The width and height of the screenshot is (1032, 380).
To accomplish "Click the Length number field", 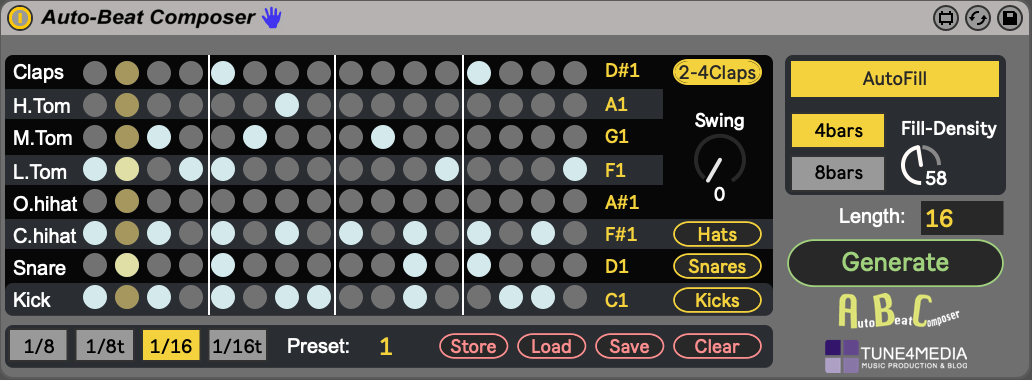I will 962,218.
